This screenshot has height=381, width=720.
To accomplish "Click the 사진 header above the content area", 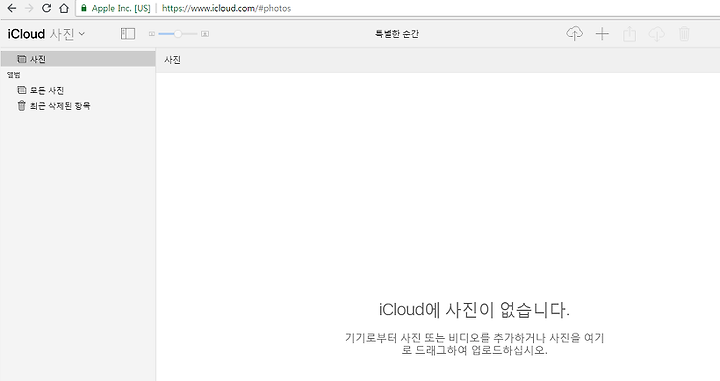I will pos(173,60).
